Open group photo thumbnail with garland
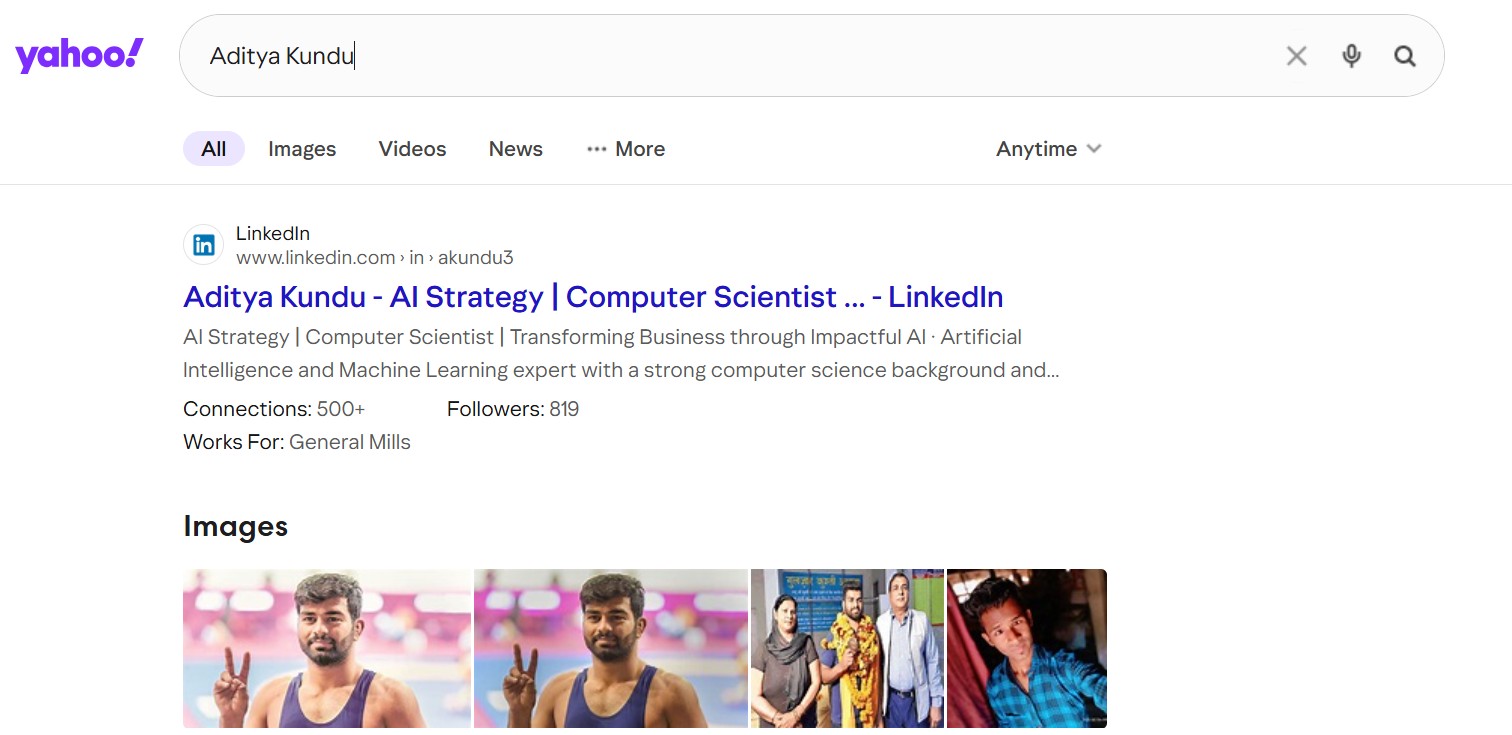Viewport: 1512px width, 735px height. click(x=847, y=648)
